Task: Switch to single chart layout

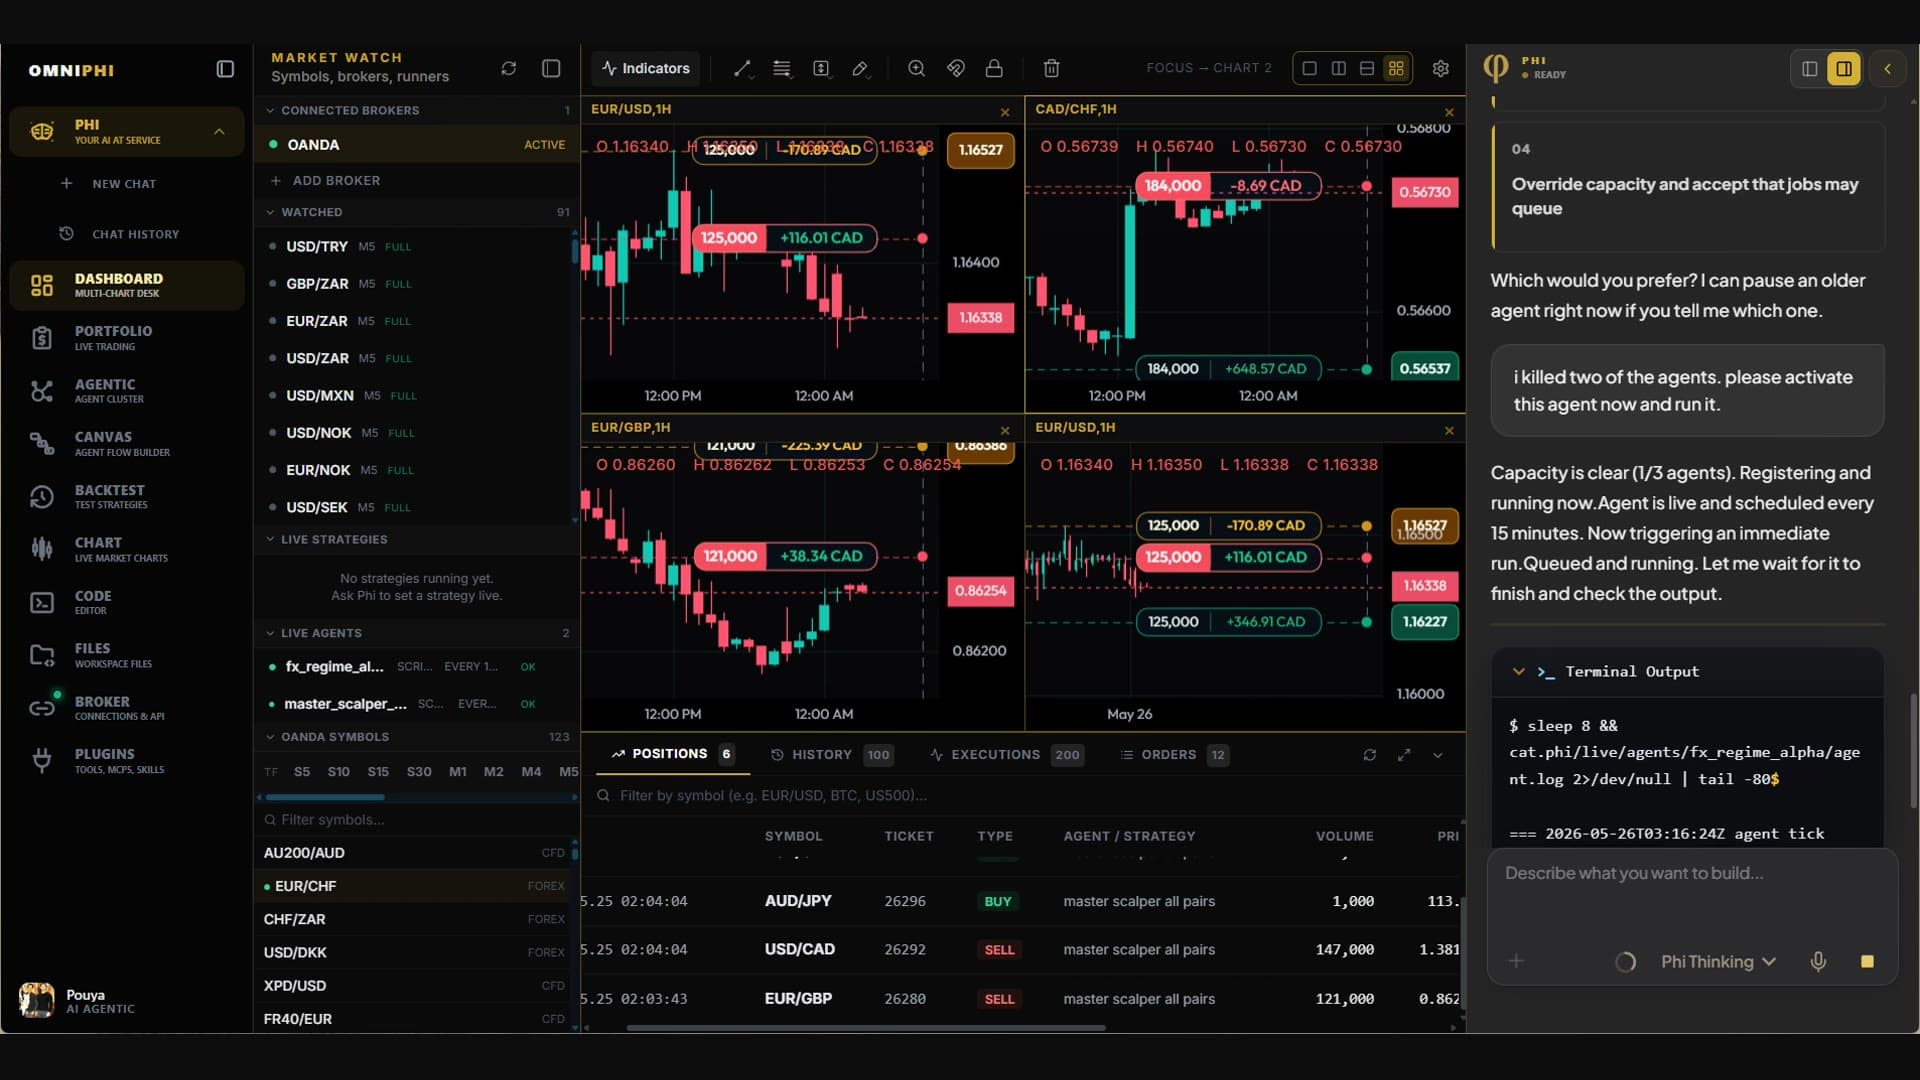Action: click(x=1309, y=68)
